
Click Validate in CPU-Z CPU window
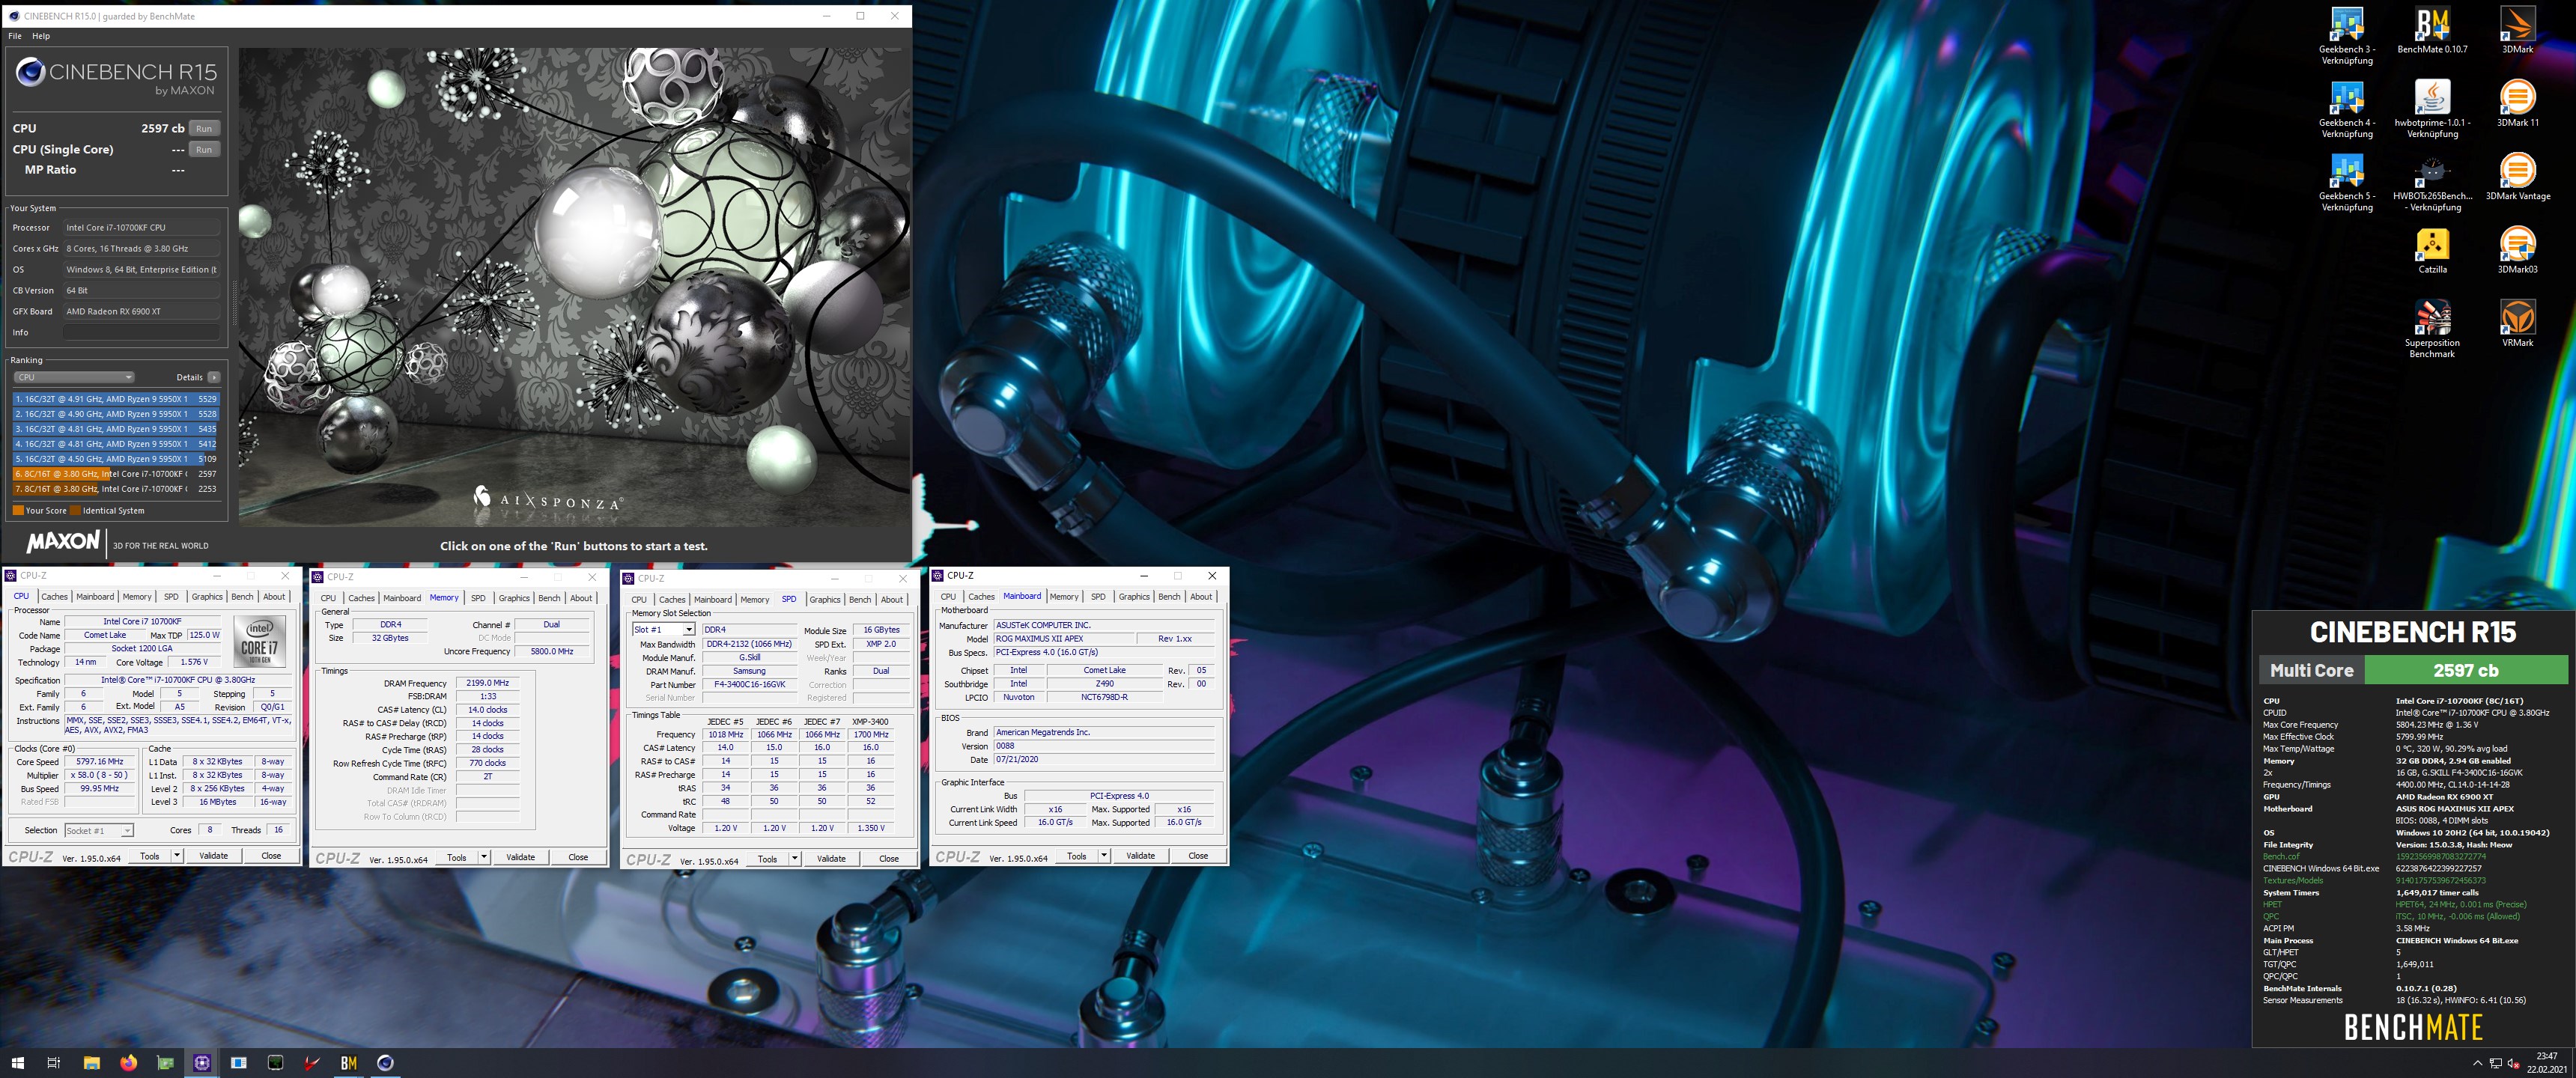(213, 855)
